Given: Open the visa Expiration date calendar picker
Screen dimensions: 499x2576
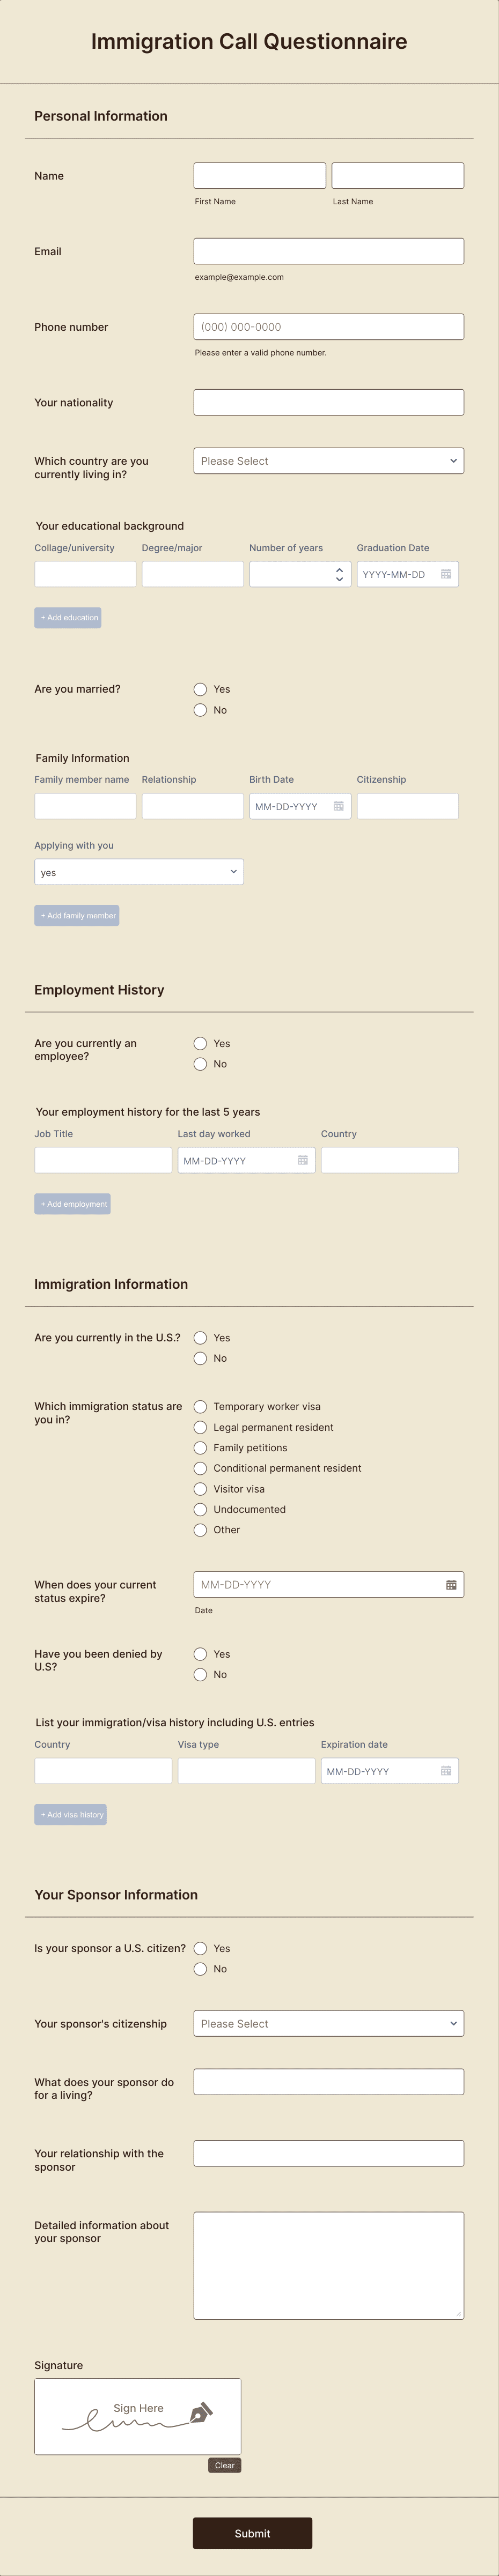Looking at the screenshot, I should tap(446, 1771).
